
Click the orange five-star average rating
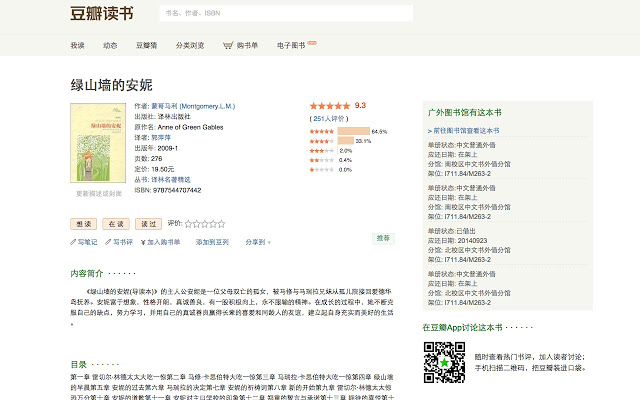330,106
